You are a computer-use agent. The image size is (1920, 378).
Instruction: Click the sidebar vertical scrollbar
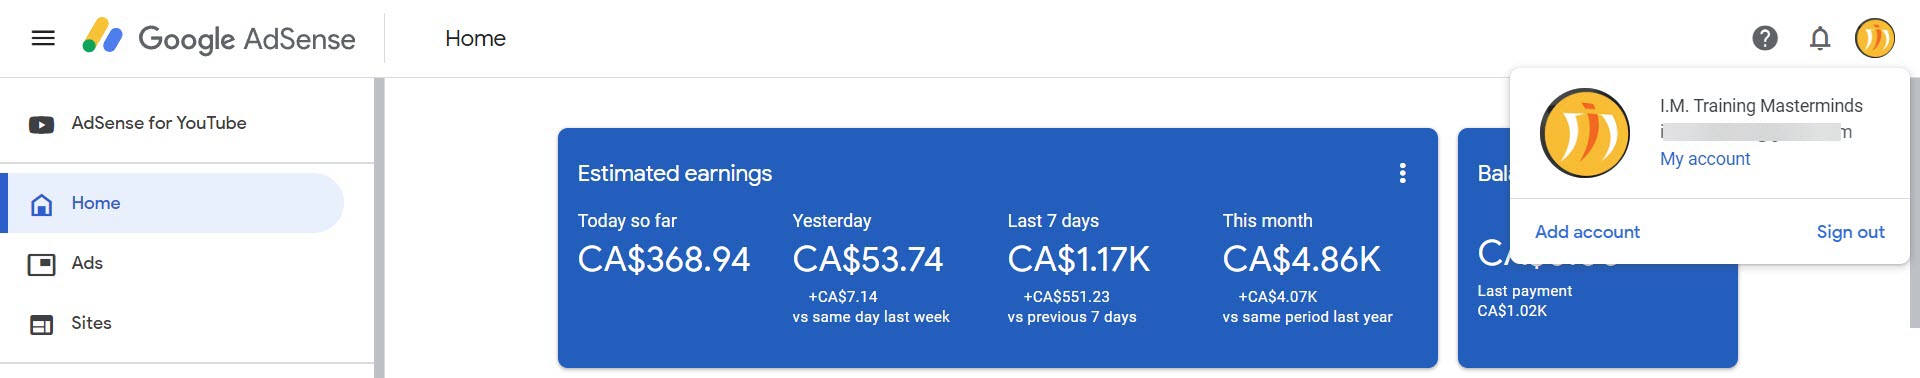tap(379, 228)
